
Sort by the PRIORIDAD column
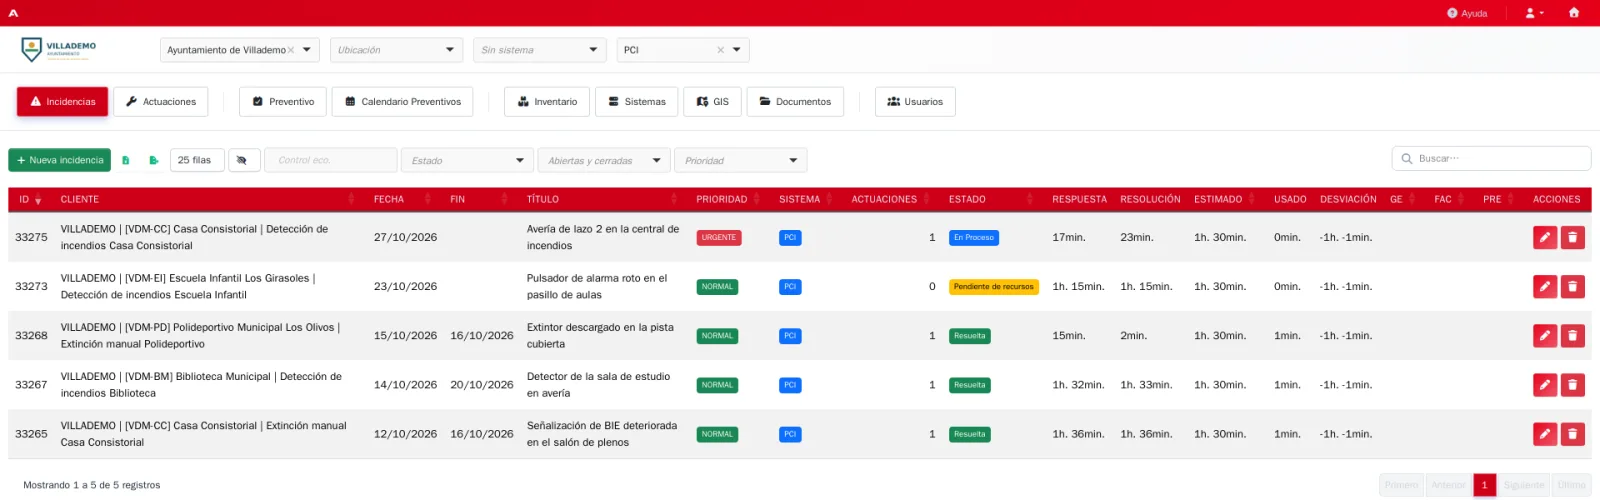point(729,199)
